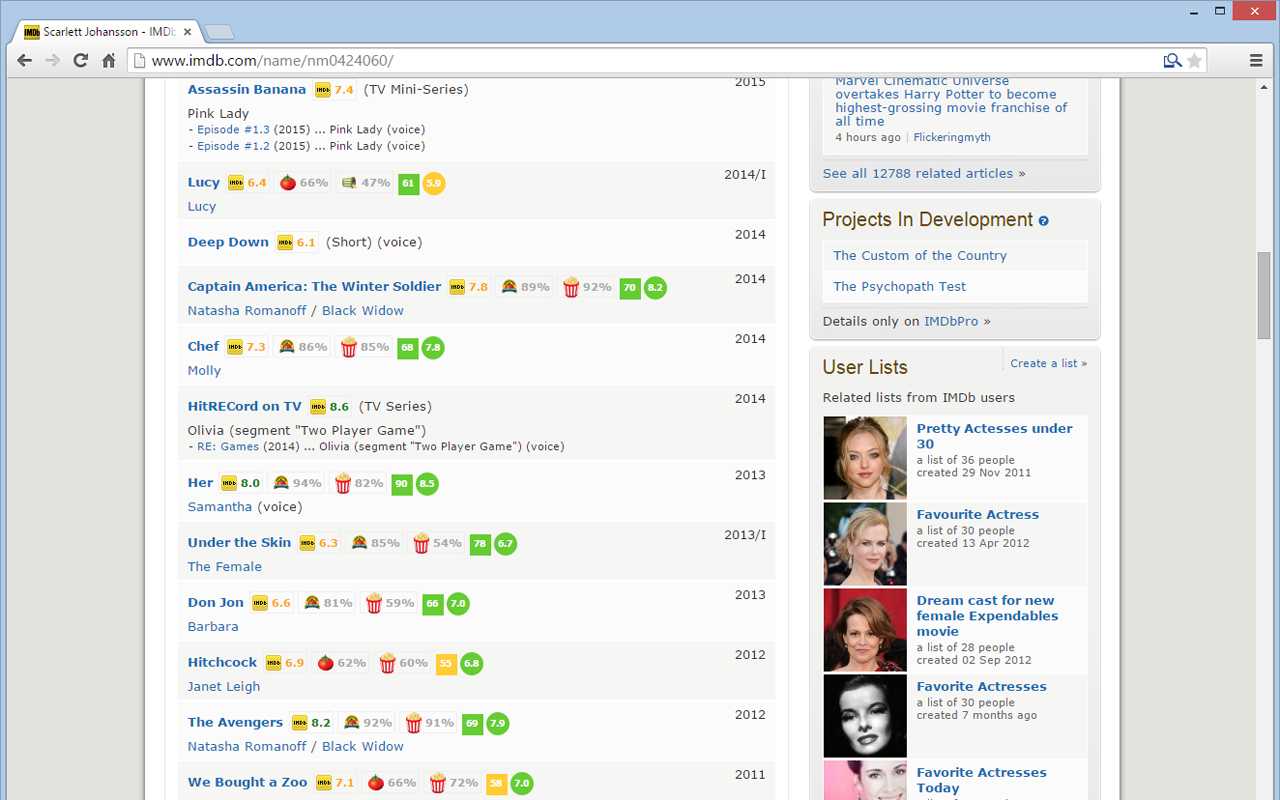
Task: Open the Marvel Cinematic Universe news article
Action: point(951,101)
